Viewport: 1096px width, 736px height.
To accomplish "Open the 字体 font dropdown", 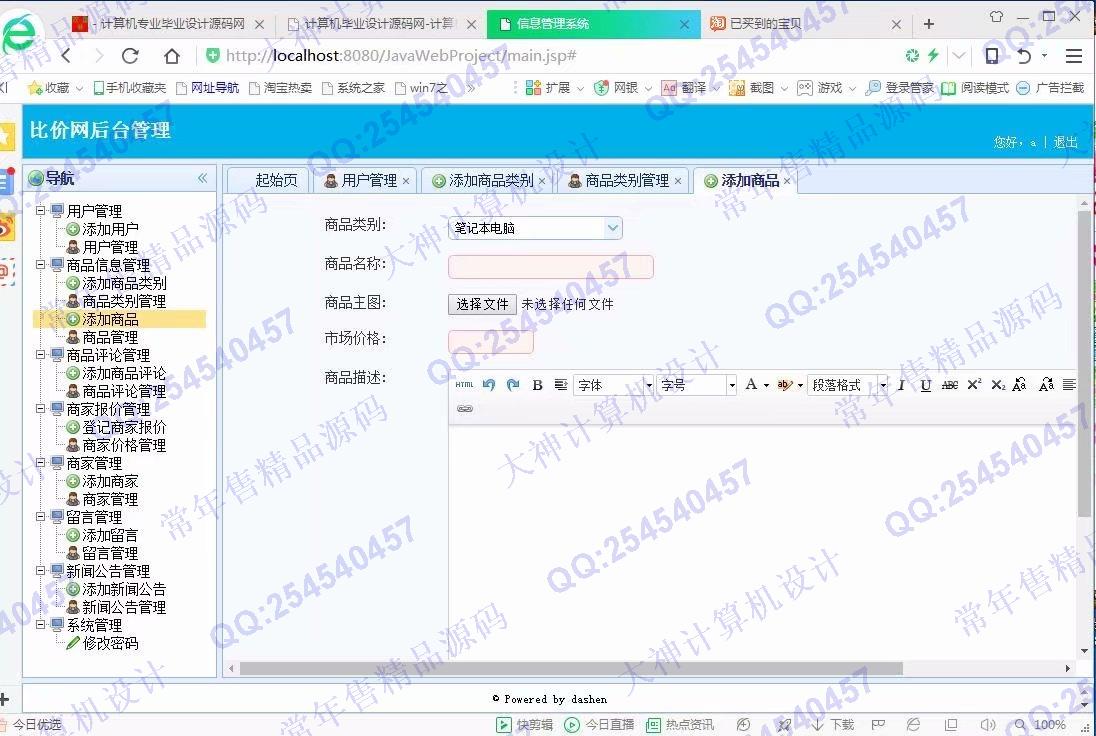I will tap(613, 385).
